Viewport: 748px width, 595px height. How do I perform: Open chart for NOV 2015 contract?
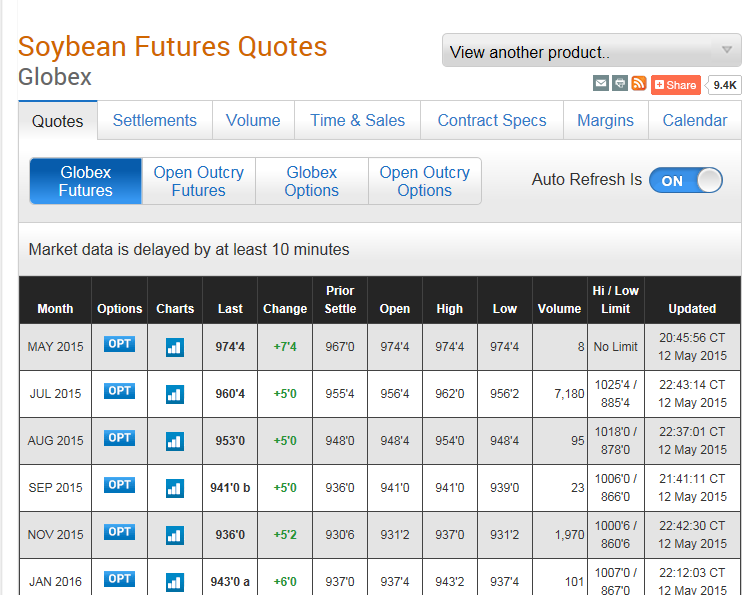click(175, 535)
